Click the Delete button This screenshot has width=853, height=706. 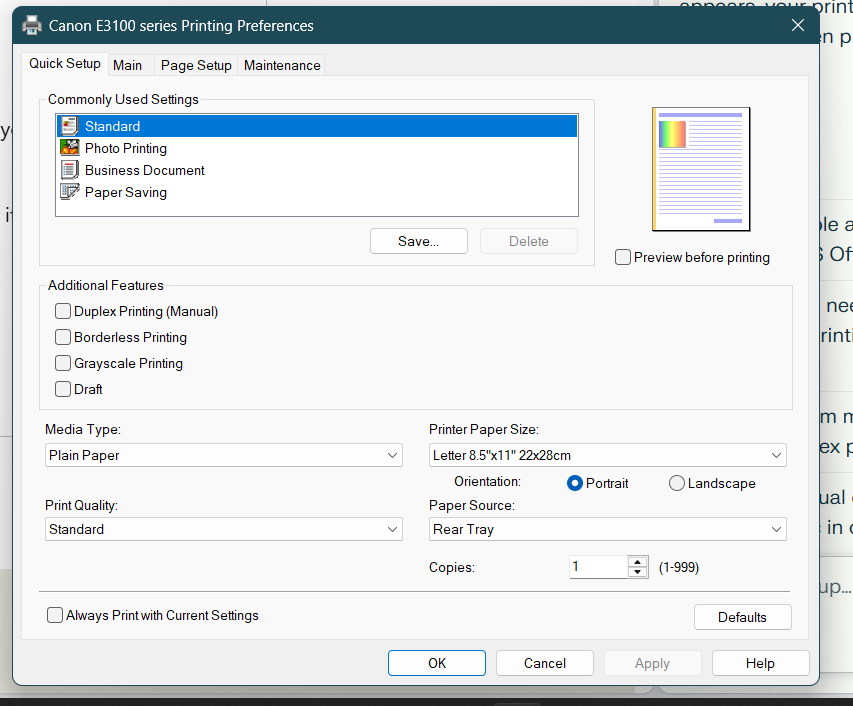(x=528, y=241)
